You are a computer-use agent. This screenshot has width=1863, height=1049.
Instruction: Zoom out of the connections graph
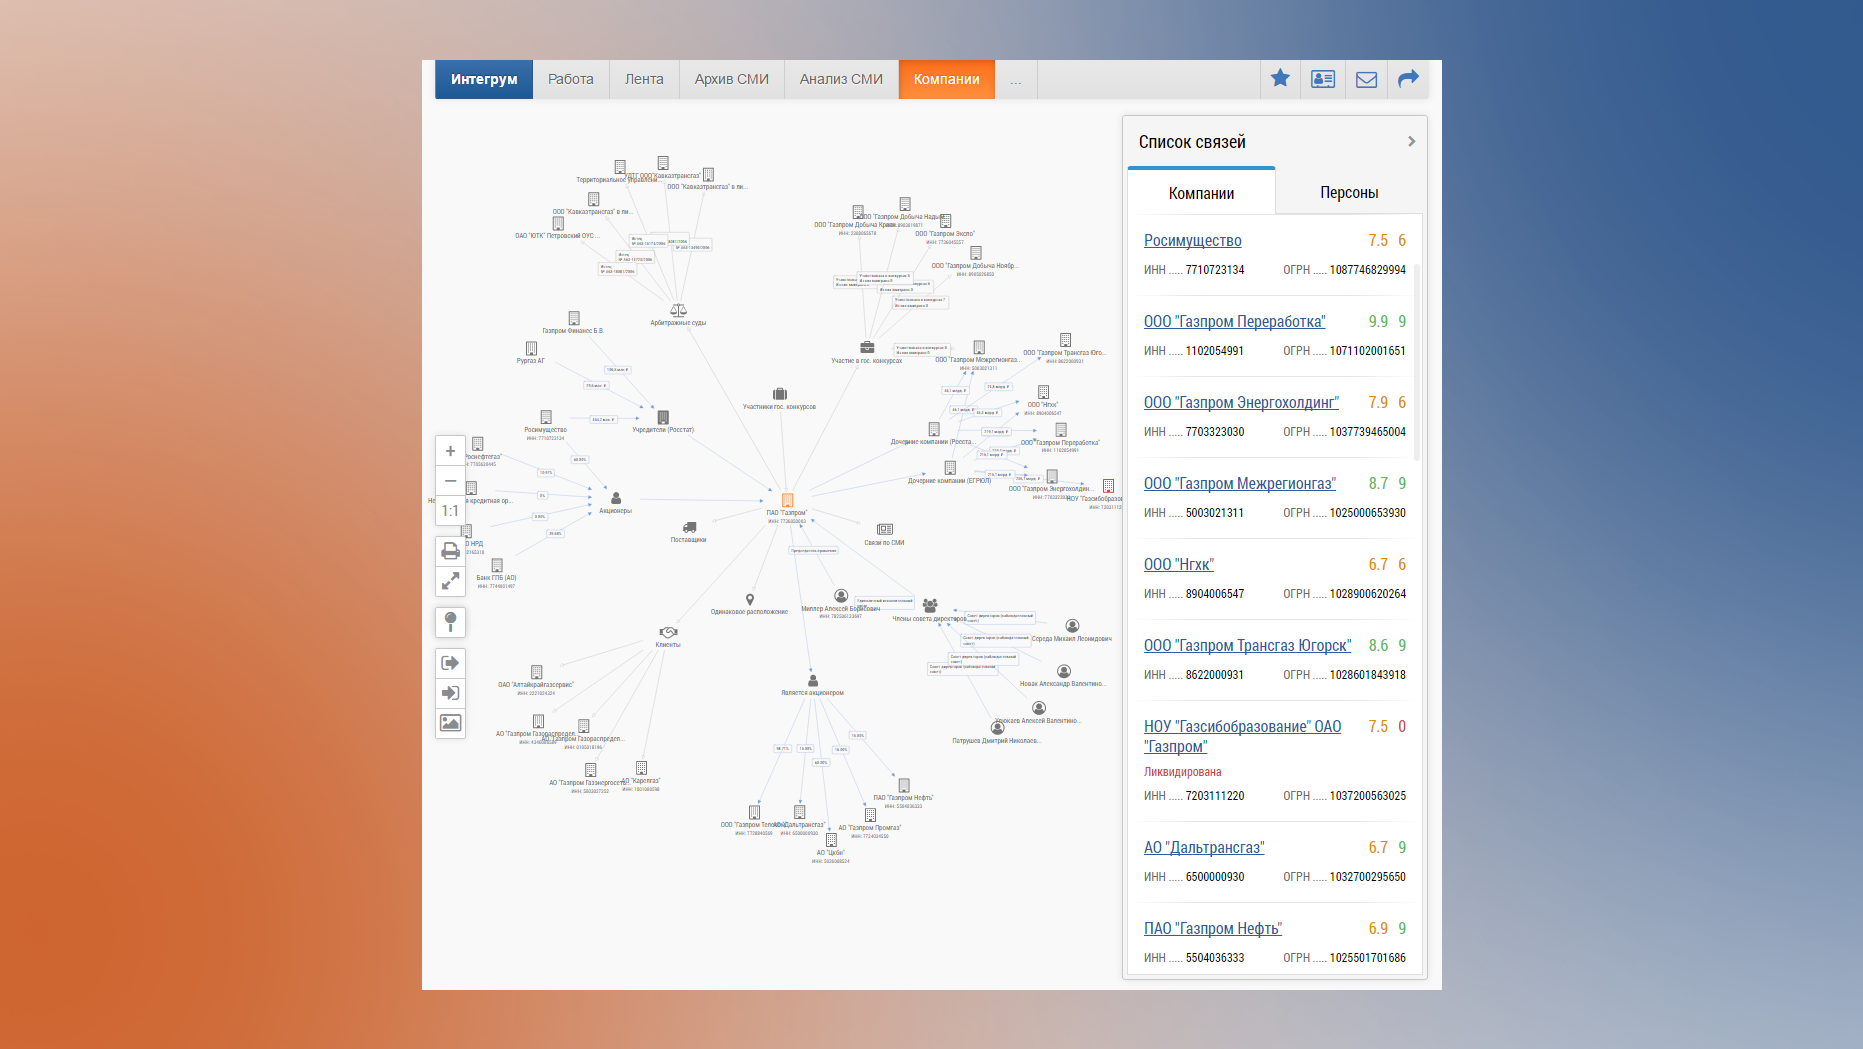450,481
